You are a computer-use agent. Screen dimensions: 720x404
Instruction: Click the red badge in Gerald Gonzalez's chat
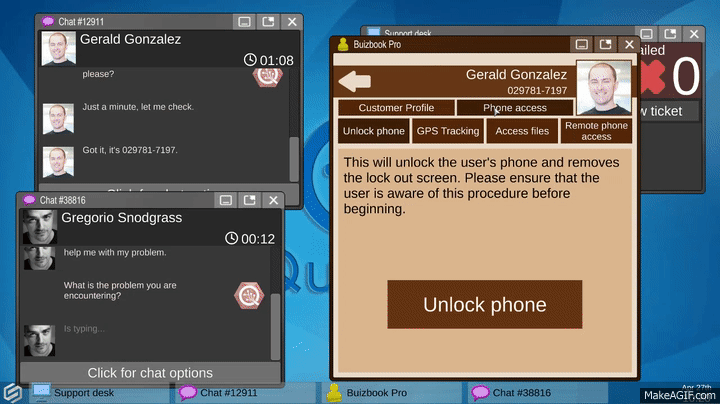pos(266,78)
